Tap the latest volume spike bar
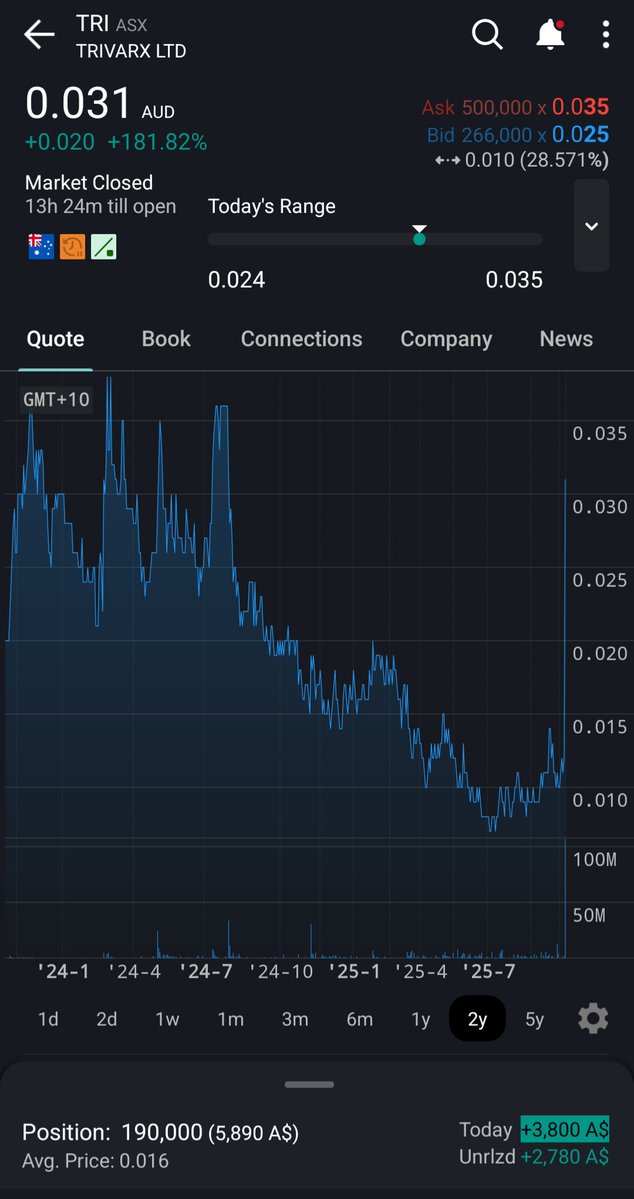The image size is (634, 1199). (565, 898)
